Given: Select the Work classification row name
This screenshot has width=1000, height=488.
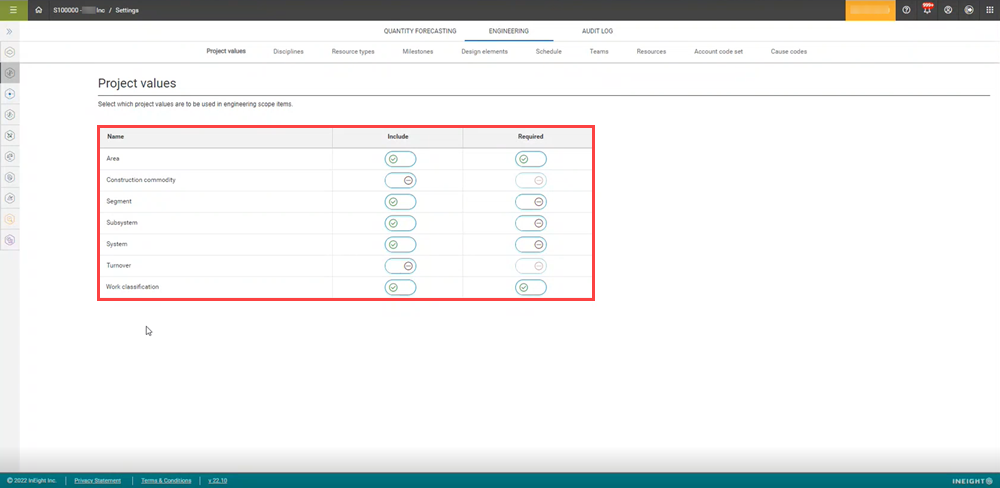Looking at the screenshot, I should tap(133, 287).
